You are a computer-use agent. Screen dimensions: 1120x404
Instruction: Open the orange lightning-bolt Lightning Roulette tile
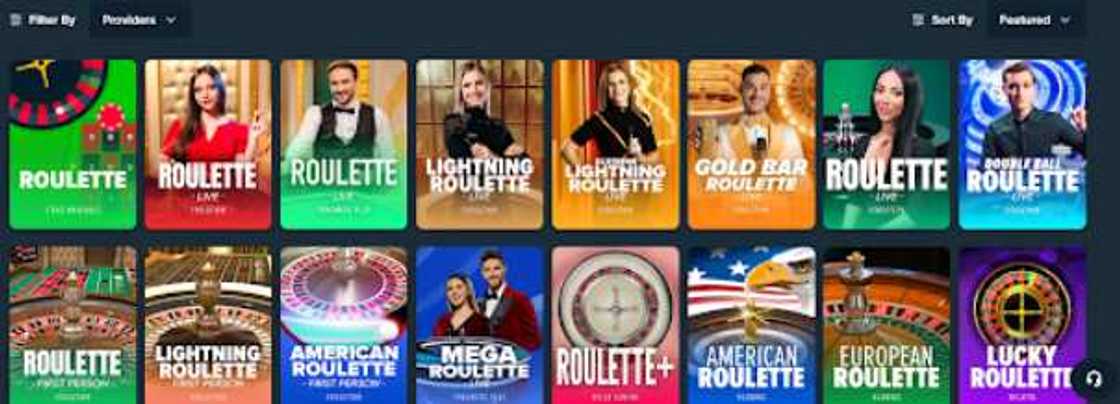coord(615,144)
